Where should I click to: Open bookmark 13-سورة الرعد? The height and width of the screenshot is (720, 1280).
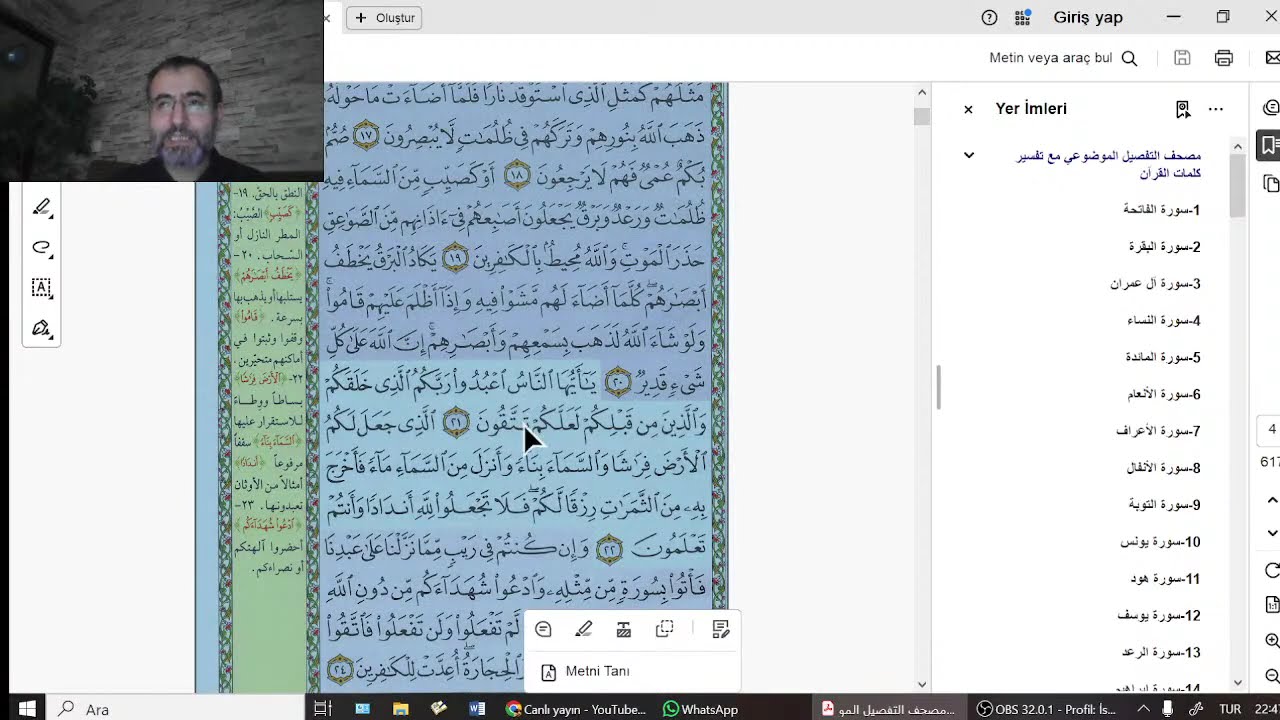point(1161,653)
